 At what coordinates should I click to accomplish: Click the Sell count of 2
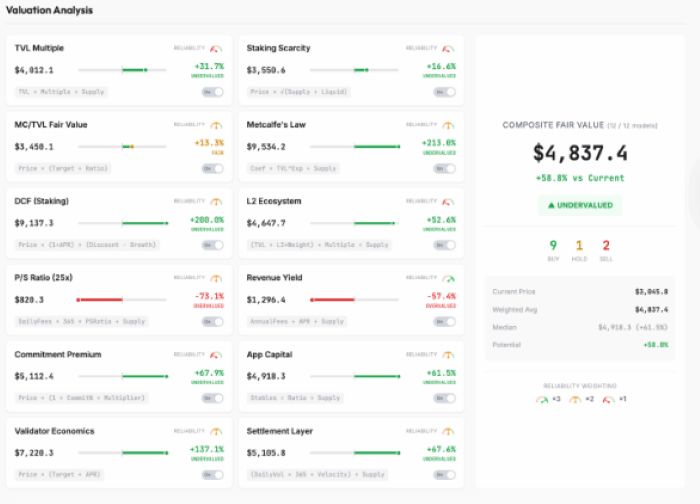coord(606,247)
